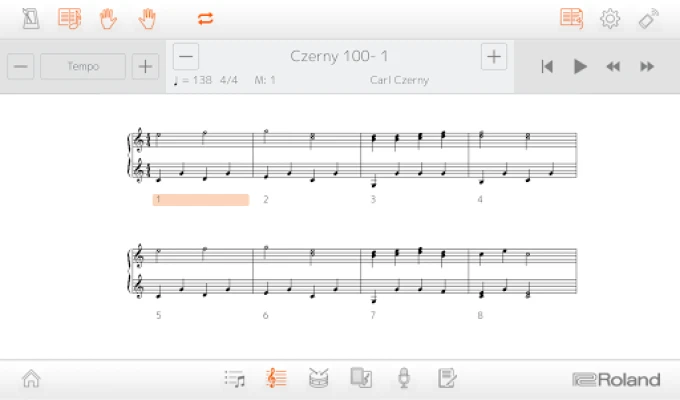
Task: Toggle the right hand part
Action: point(148,18)
